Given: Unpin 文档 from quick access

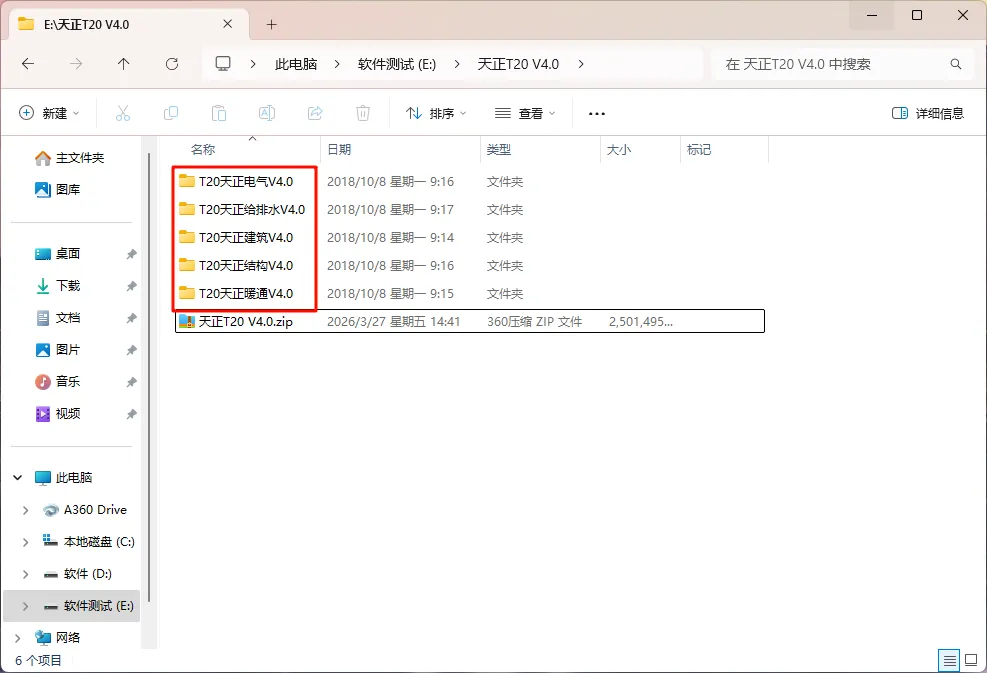Looking at the screenshot, I should pos(131,319).
